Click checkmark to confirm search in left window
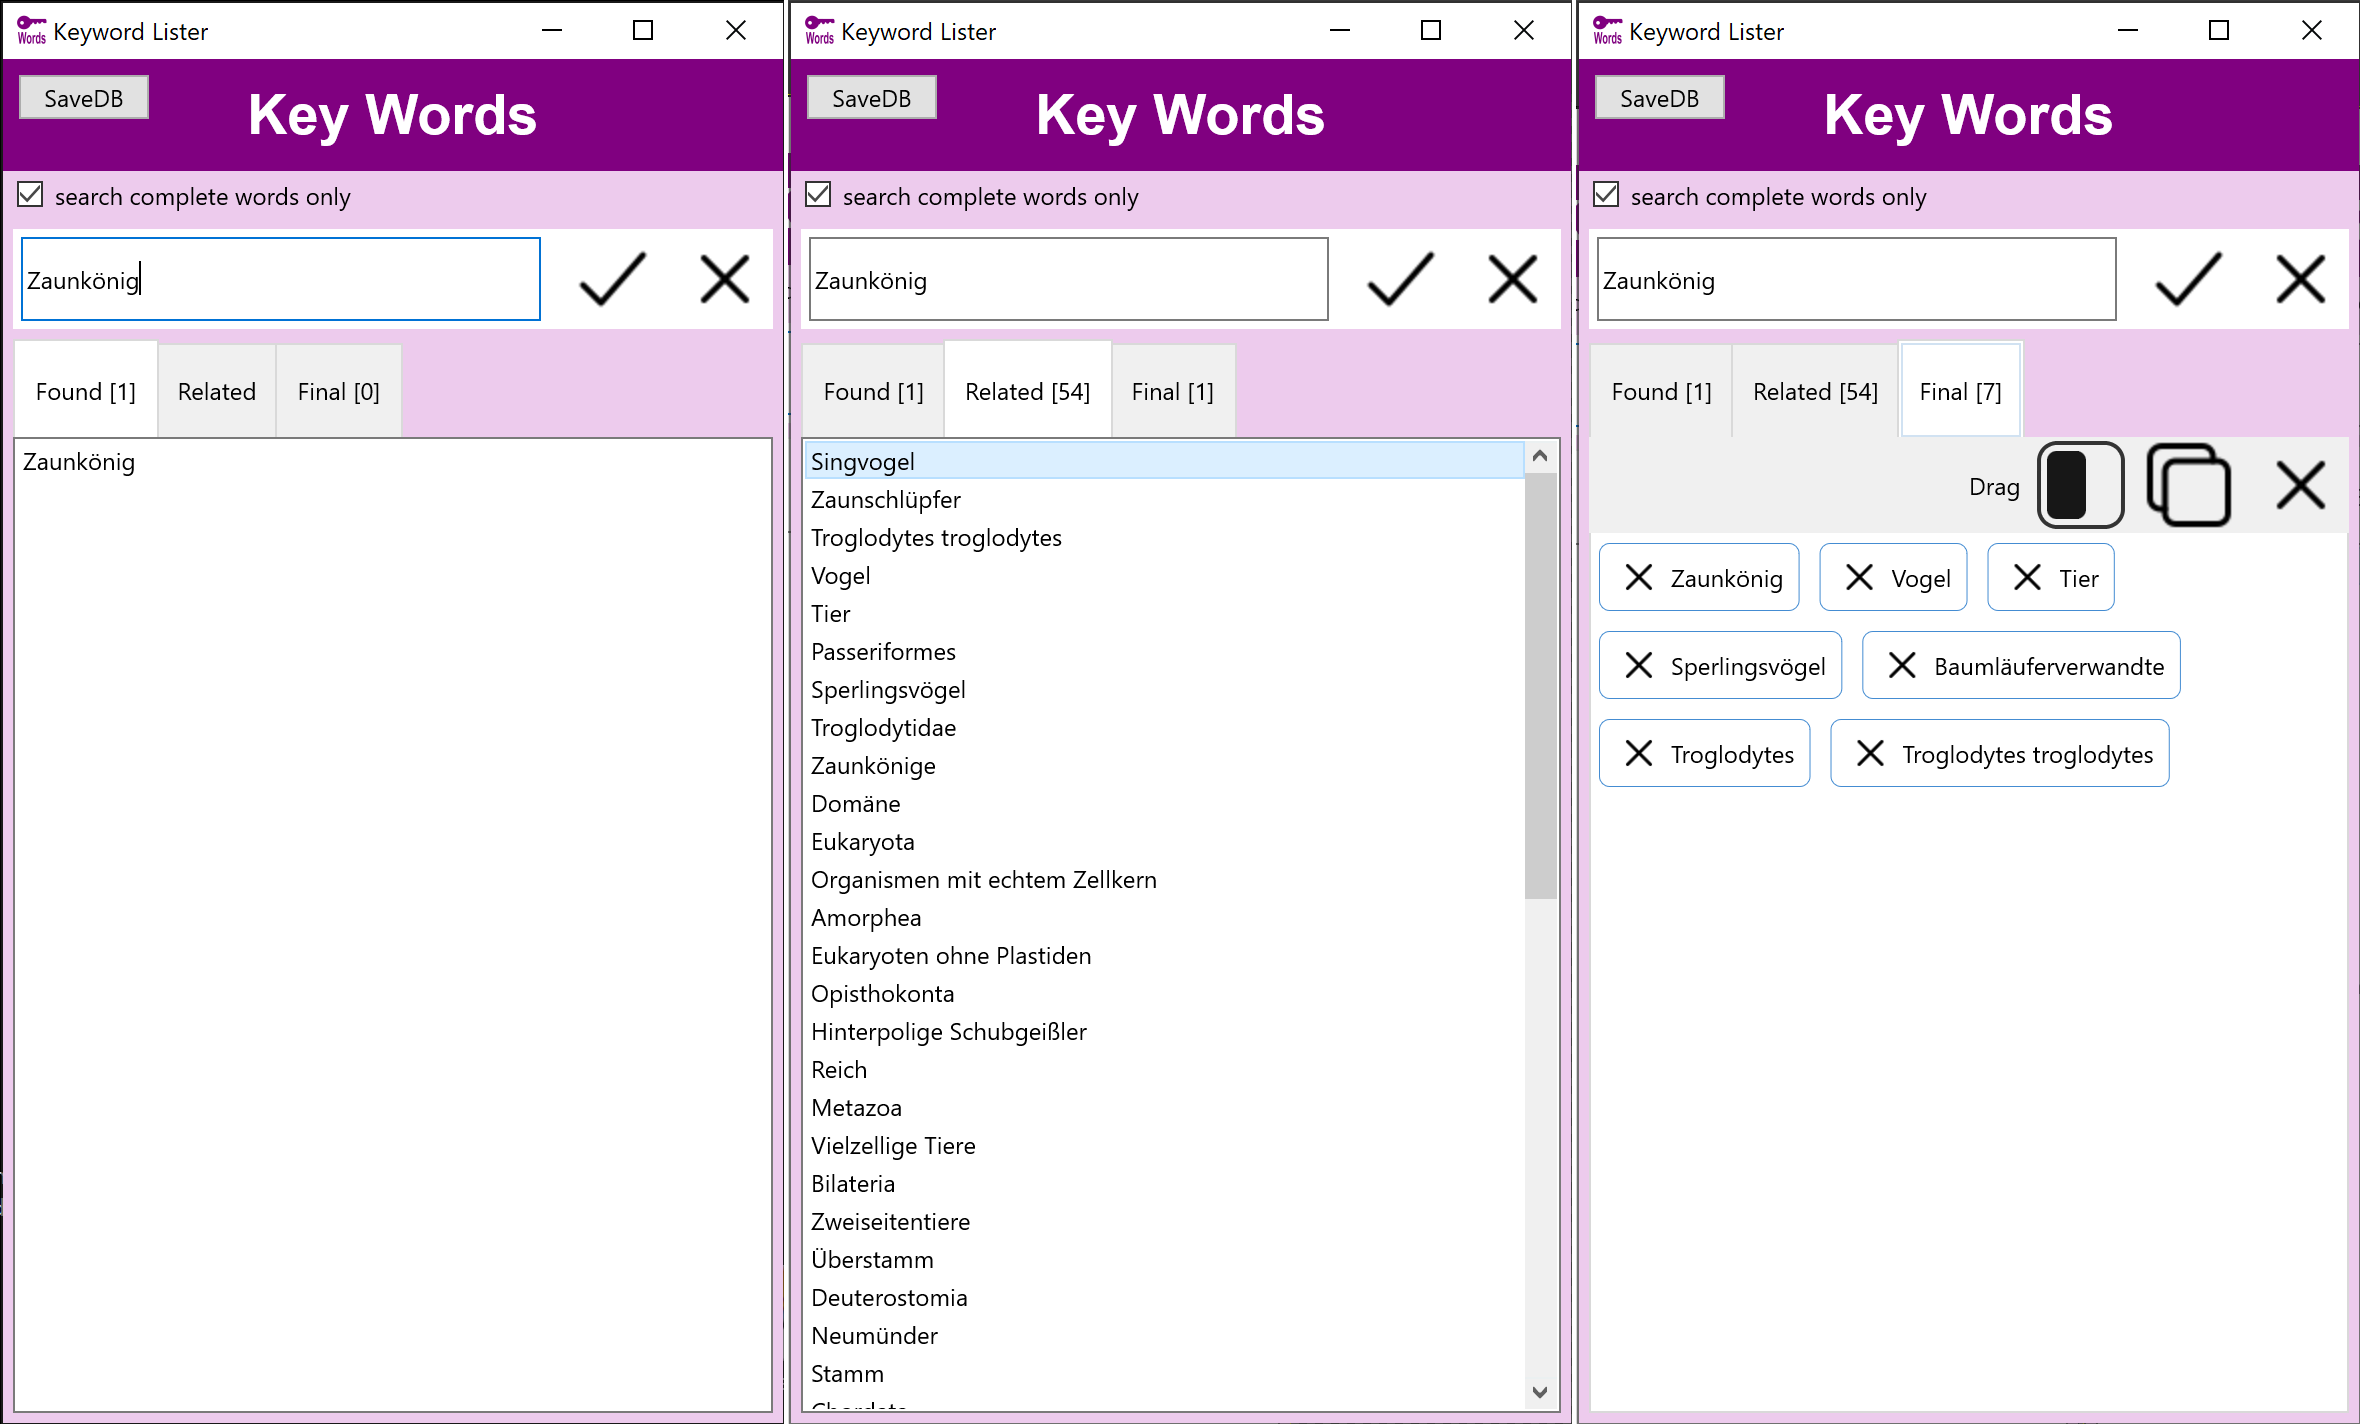Viewport: 2360px width, 1424px height. point(612,279)
